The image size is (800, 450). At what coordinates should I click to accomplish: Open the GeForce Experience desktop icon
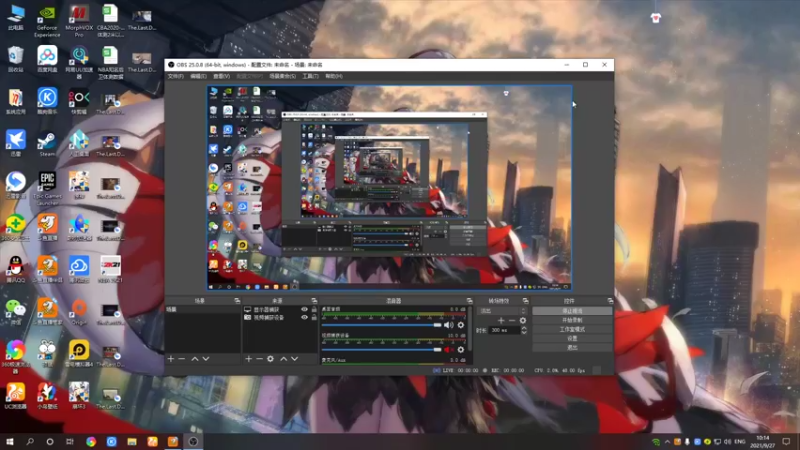tap(47, 22)
